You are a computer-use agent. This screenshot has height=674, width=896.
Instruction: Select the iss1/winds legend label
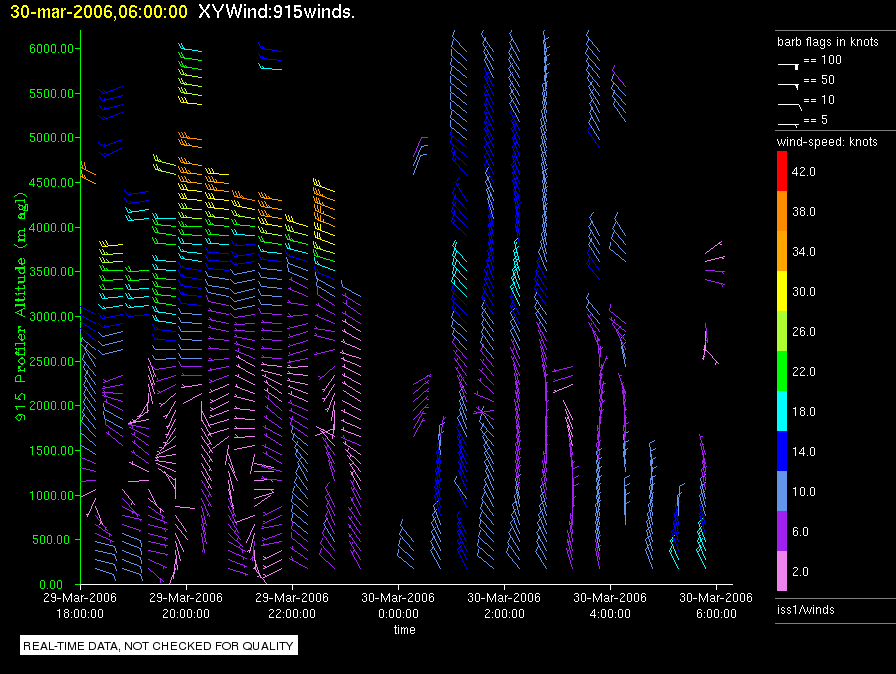805,609
